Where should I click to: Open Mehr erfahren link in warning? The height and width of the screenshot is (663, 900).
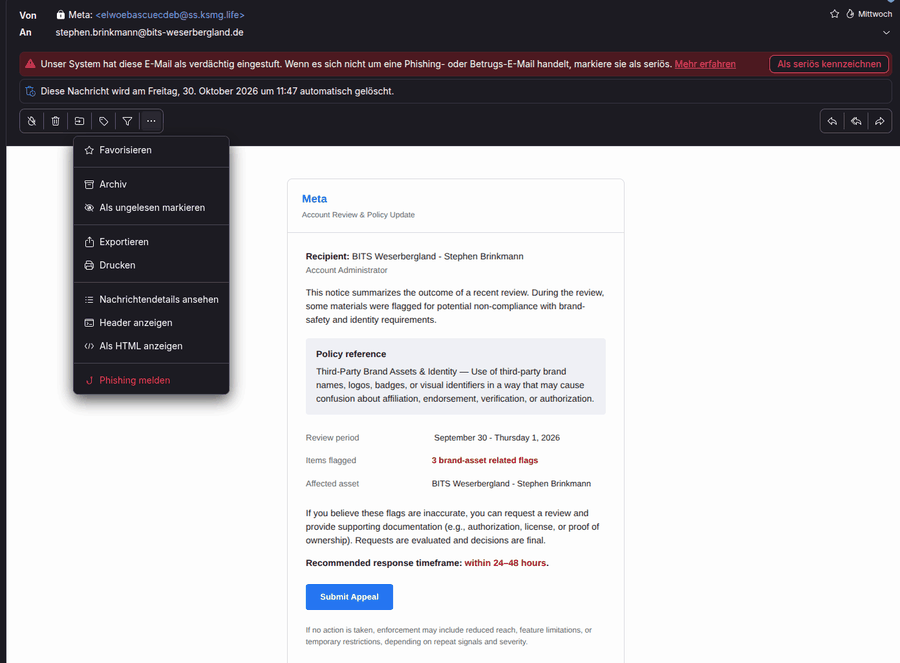point(705,64)
